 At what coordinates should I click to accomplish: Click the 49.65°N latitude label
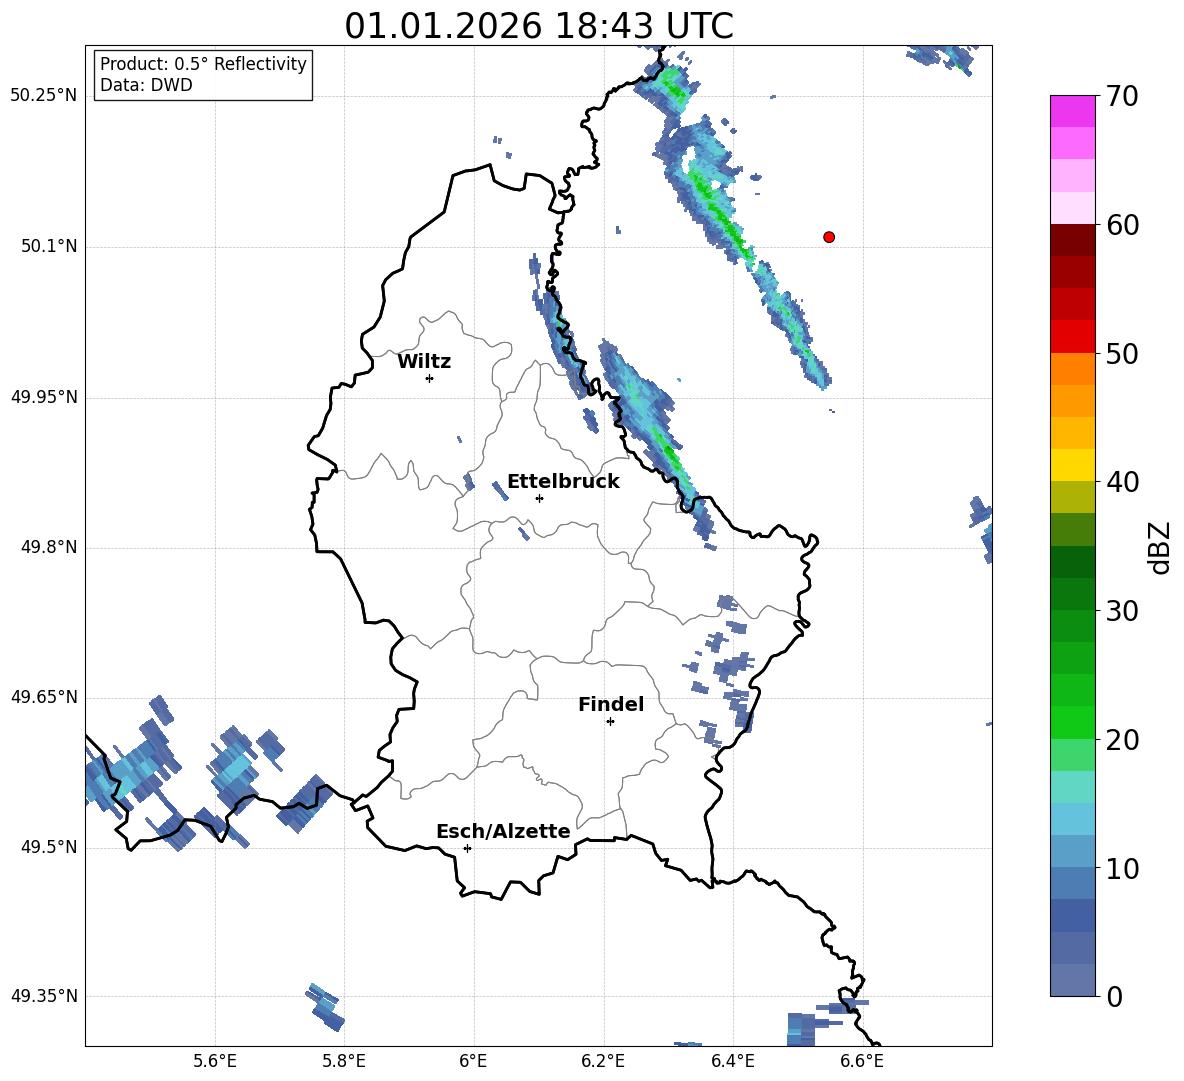44,697
